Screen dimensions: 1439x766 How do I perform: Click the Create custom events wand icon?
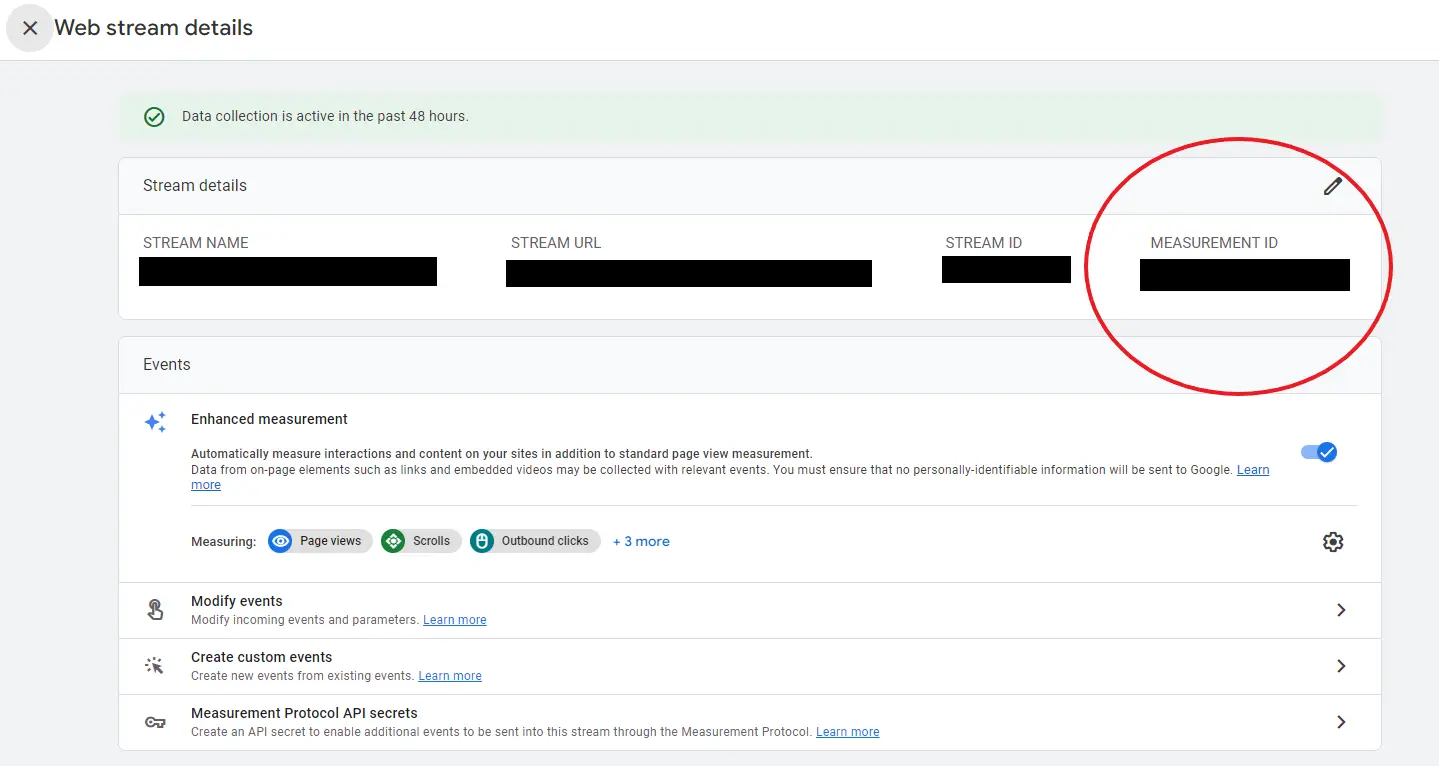coord(155,664)
